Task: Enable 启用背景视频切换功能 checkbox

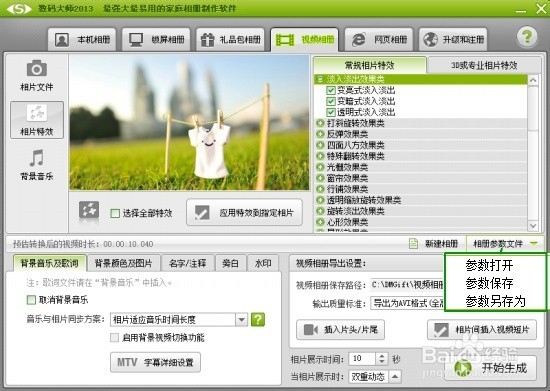Action: (x=114, y=338)
